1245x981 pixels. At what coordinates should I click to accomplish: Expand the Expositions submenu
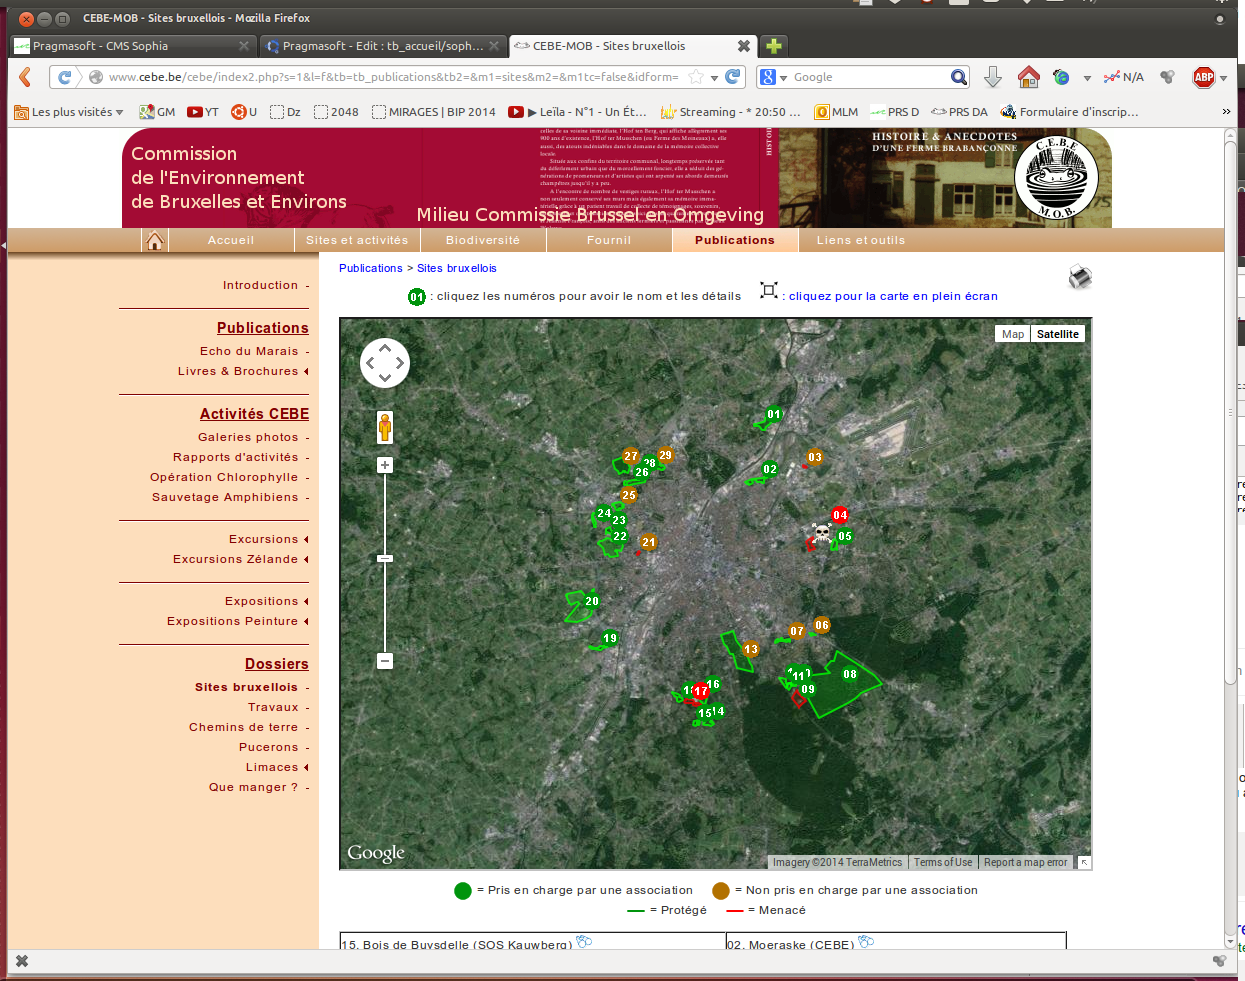(x=306, y=601)
